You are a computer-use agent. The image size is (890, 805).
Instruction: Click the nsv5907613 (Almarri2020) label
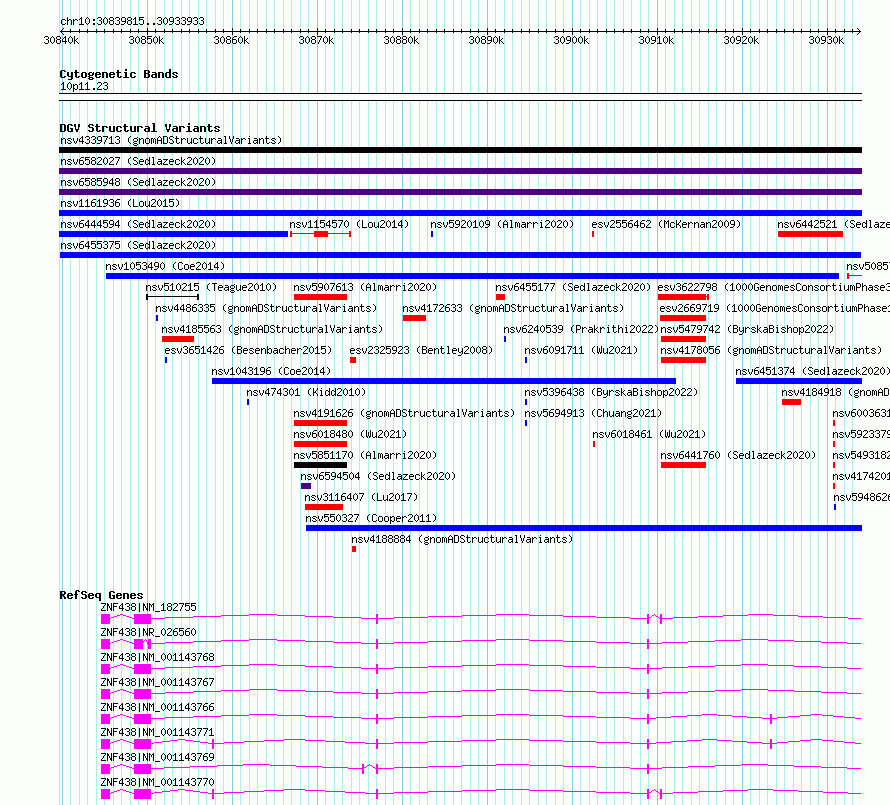pos(365,287)
